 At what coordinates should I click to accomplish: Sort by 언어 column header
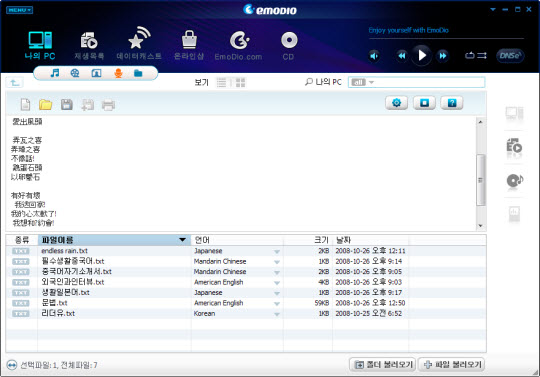coord(237,240)
